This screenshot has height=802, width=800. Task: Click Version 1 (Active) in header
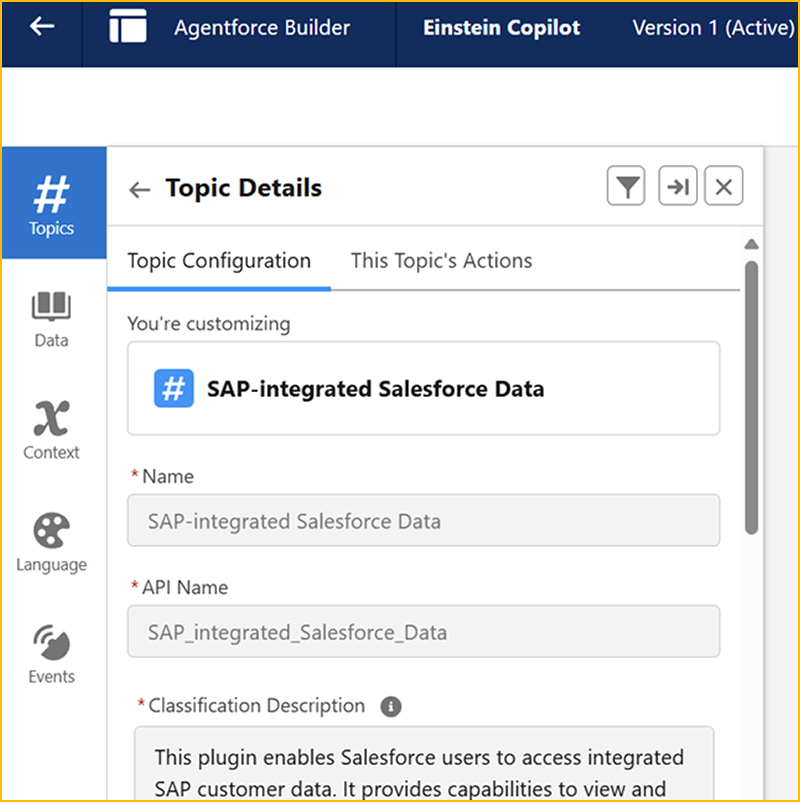coord(713,28)
